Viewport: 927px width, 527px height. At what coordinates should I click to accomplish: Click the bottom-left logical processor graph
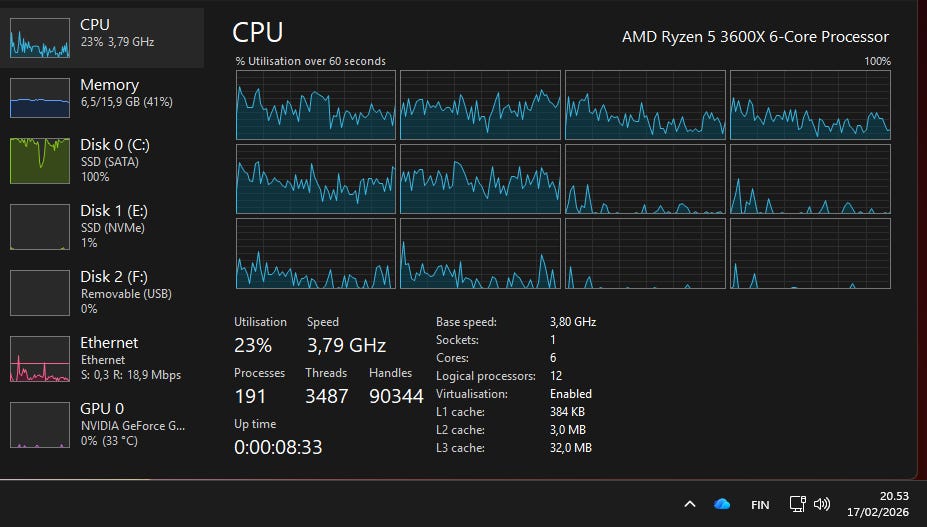pyautogui.click(x=316, y=253)
